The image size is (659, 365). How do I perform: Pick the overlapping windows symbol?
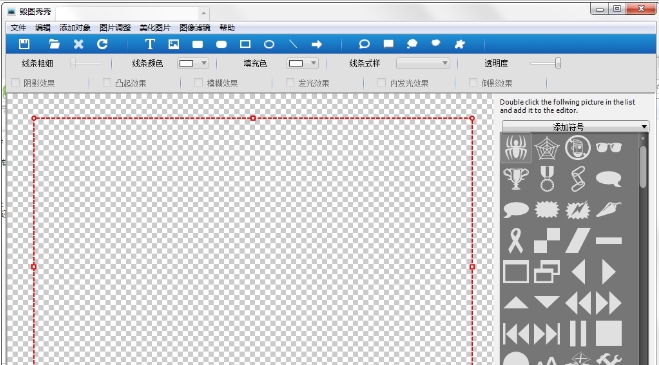(547, 272)
